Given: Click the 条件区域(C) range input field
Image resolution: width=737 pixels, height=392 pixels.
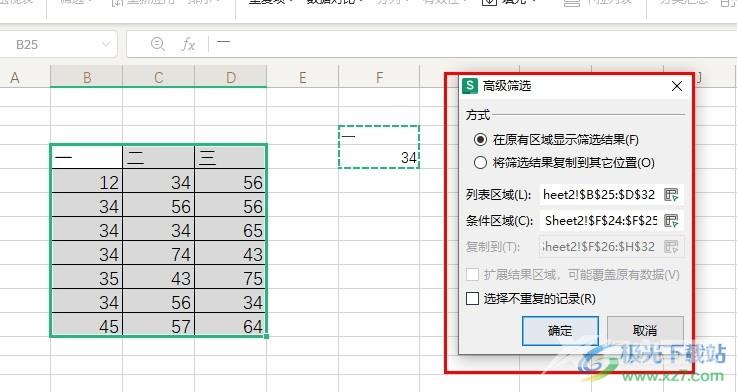Looking at the screenshot, I should click(600, 220).
